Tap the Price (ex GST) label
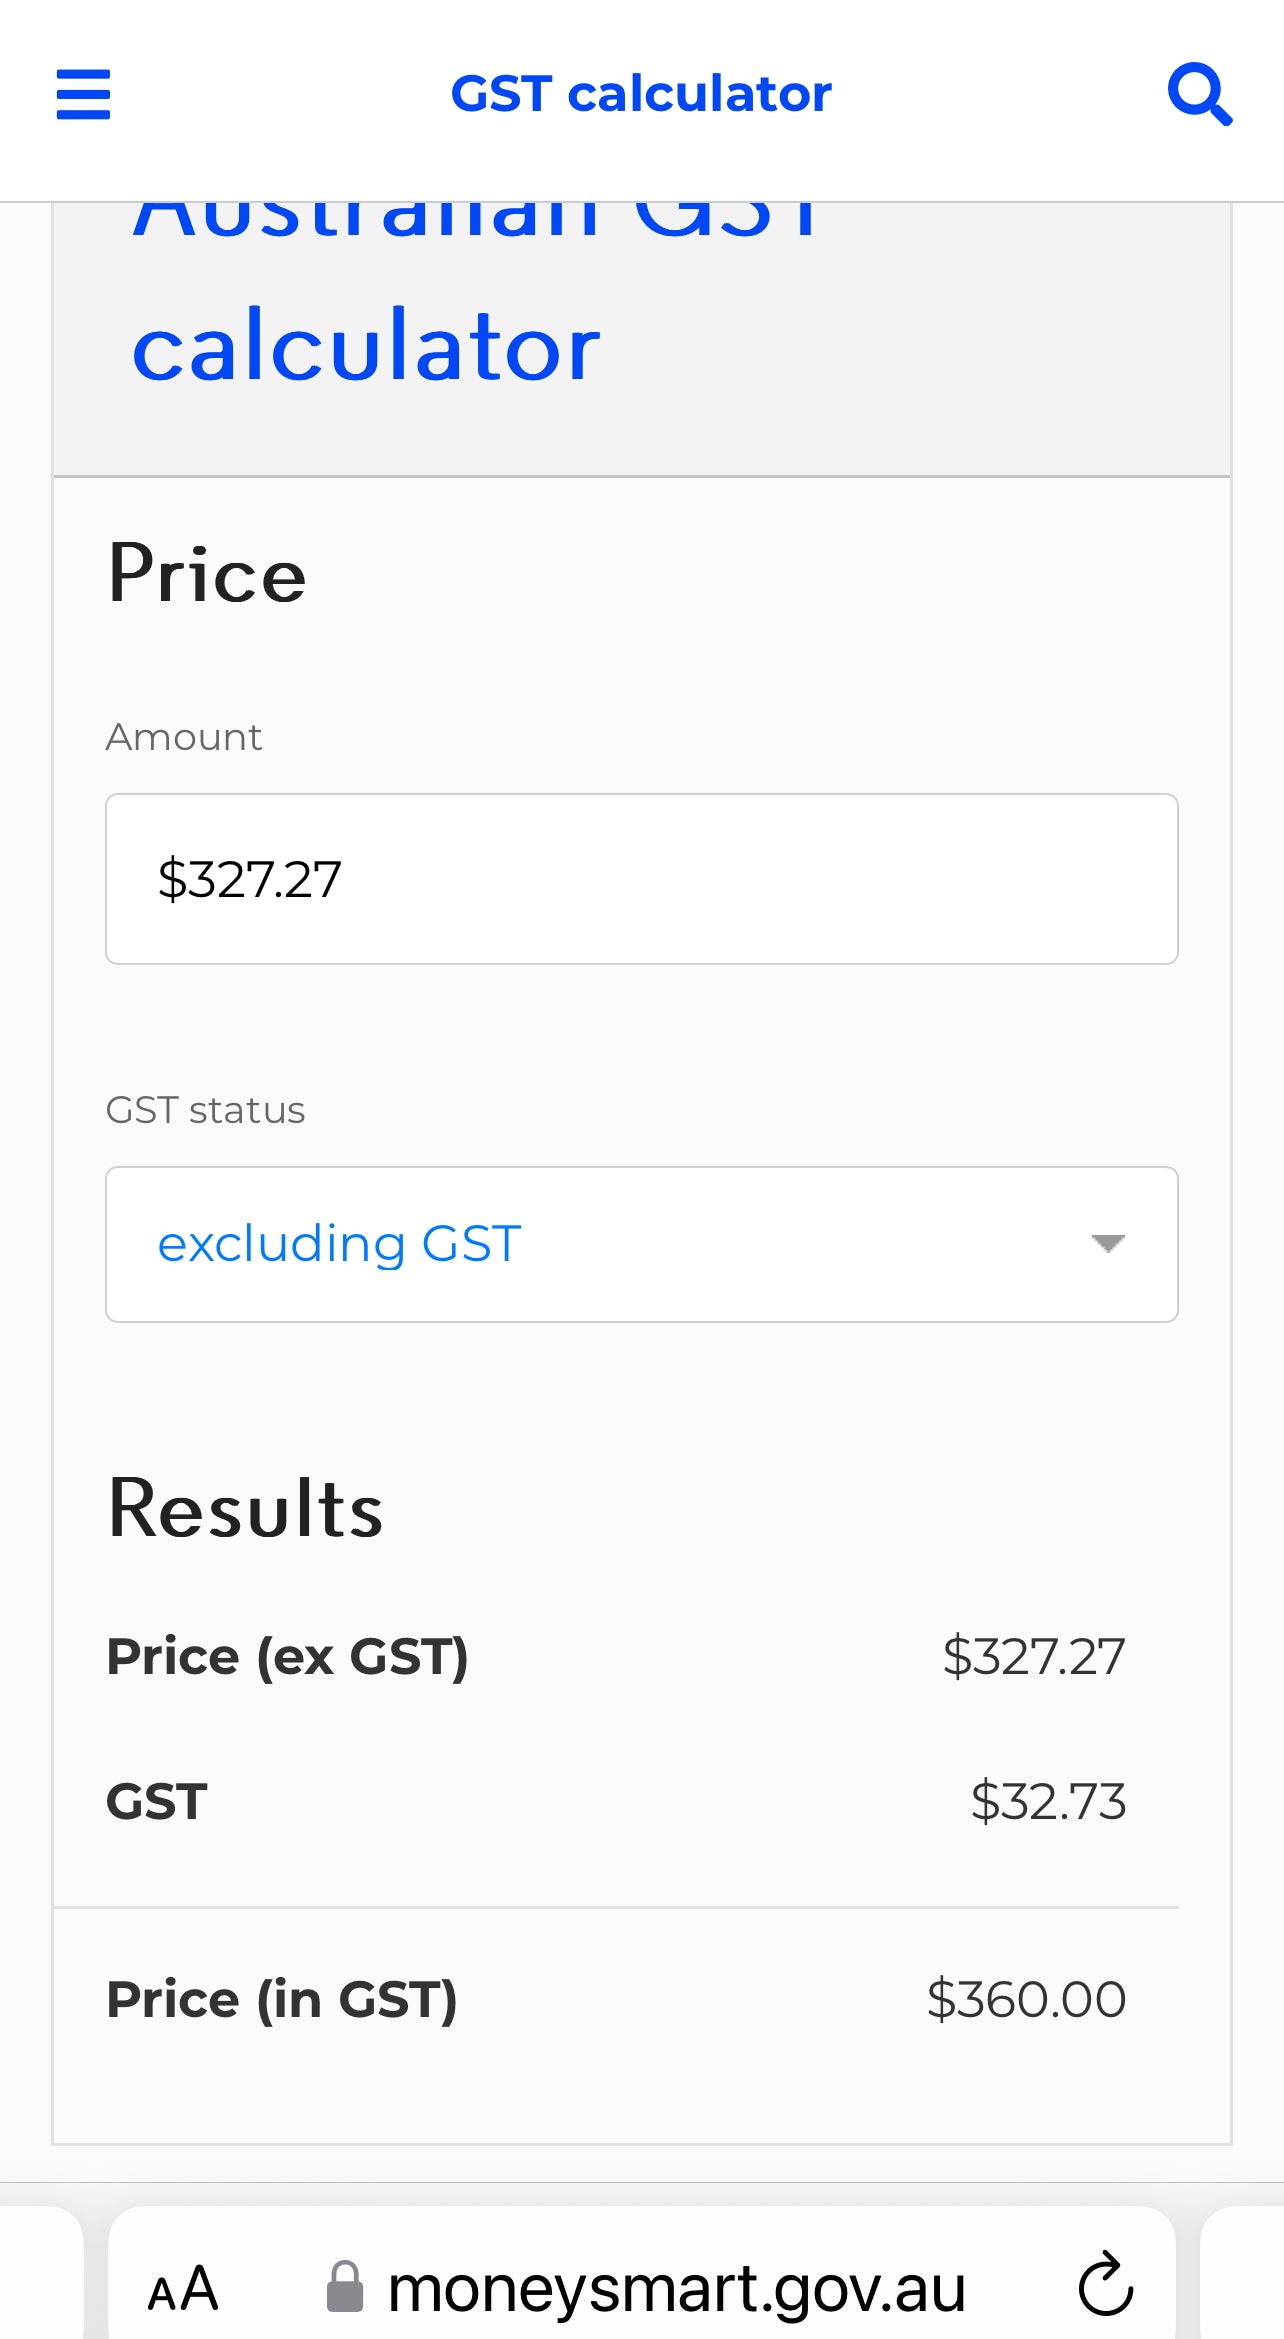This screenshot has height=2339, width=1284. [287, 1656]
